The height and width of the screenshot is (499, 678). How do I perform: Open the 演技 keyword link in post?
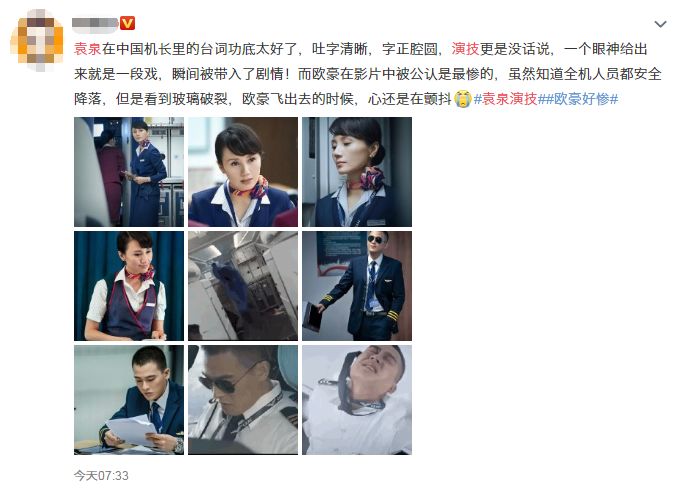pos(465,49)
